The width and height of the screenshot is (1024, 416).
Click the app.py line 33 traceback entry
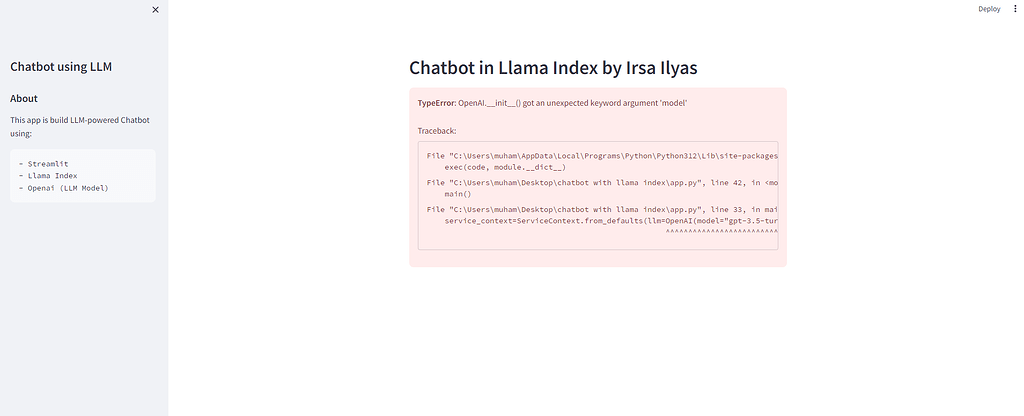(x=602, y=210)
